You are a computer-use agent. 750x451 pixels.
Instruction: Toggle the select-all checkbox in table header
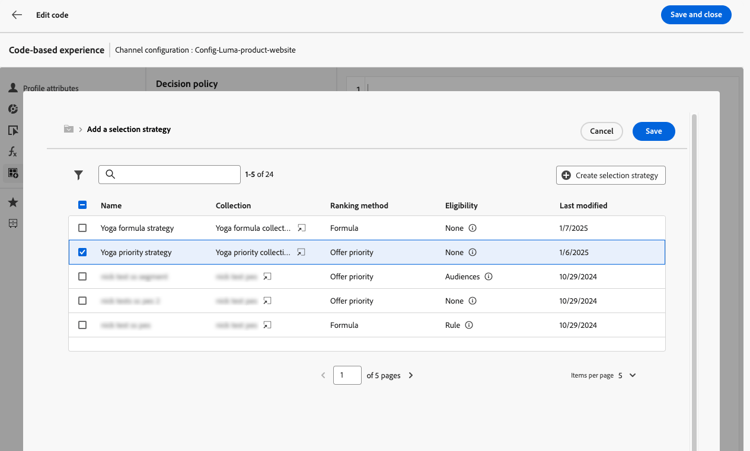click(82, 205)
